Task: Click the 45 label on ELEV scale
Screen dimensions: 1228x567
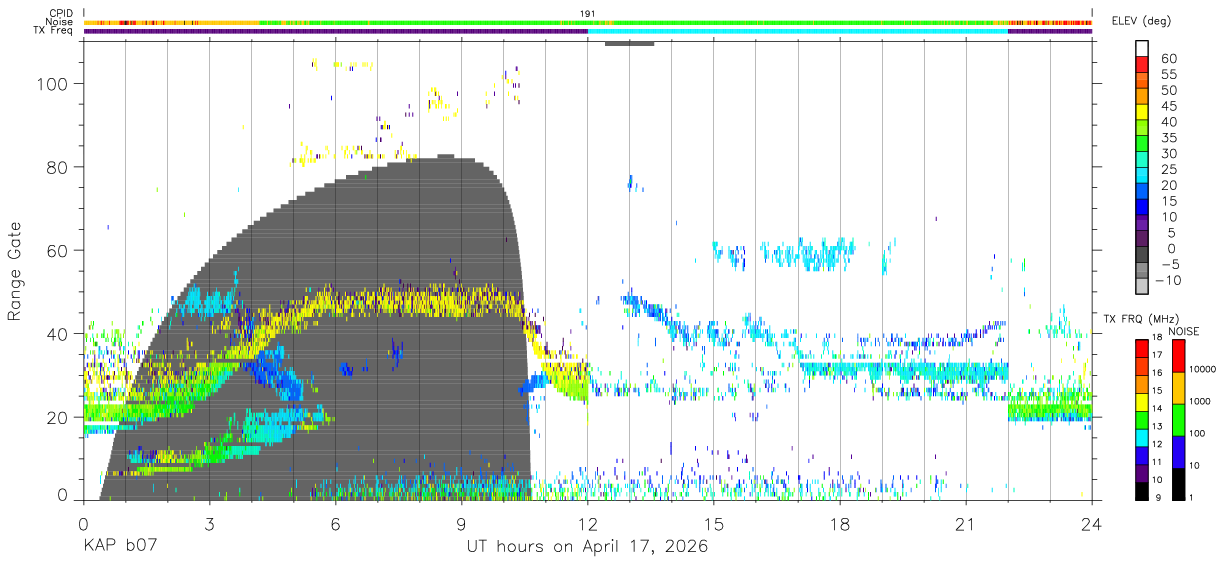Action: tap(1168, 106)
